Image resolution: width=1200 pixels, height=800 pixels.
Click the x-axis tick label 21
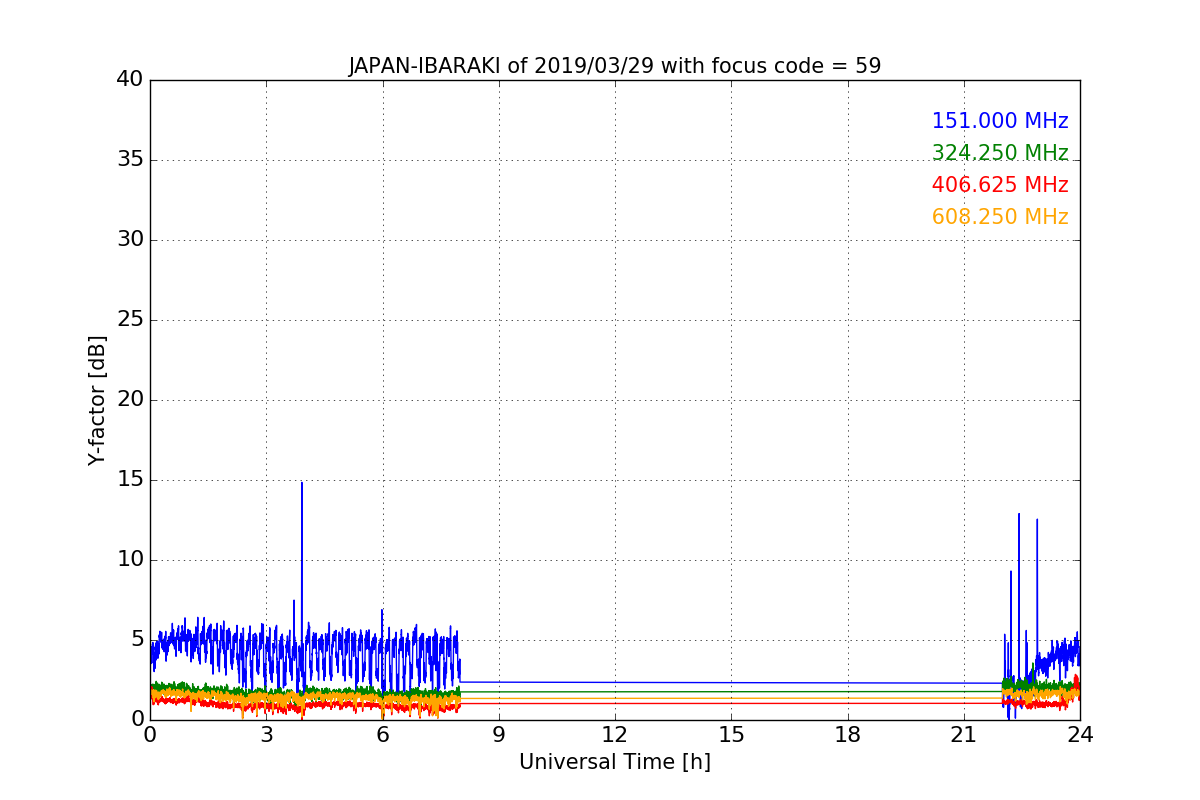click(963, 735)
